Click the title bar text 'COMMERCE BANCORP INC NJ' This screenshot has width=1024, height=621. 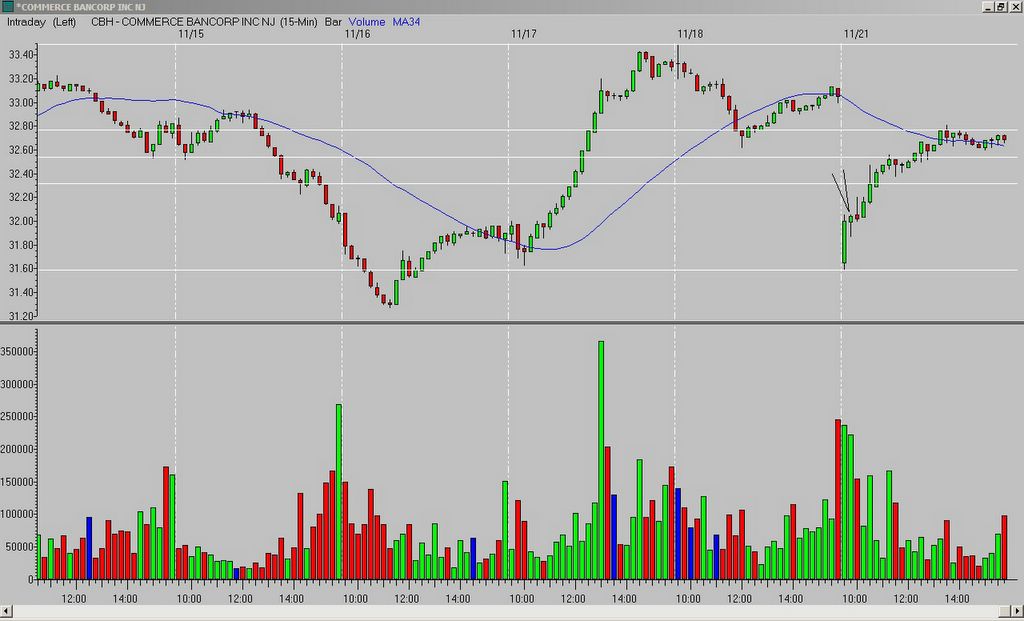84,7
